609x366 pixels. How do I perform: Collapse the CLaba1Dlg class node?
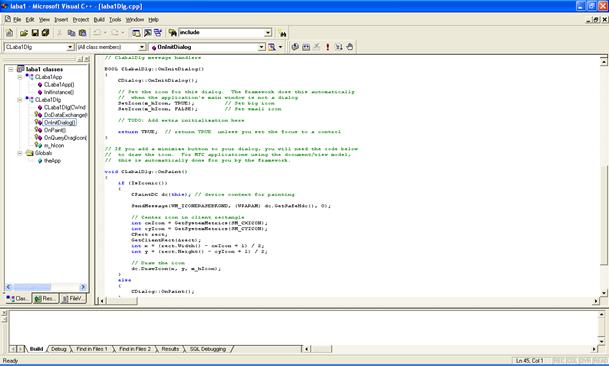(19, 100)
